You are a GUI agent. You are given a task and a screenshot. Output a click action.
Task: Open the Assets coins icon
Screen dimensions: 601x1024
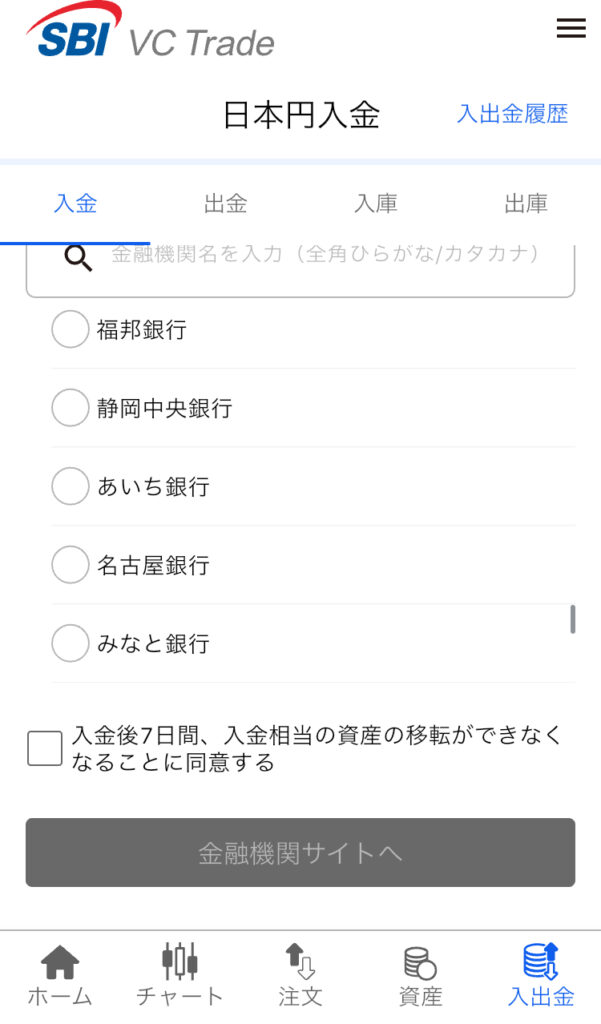420,963
